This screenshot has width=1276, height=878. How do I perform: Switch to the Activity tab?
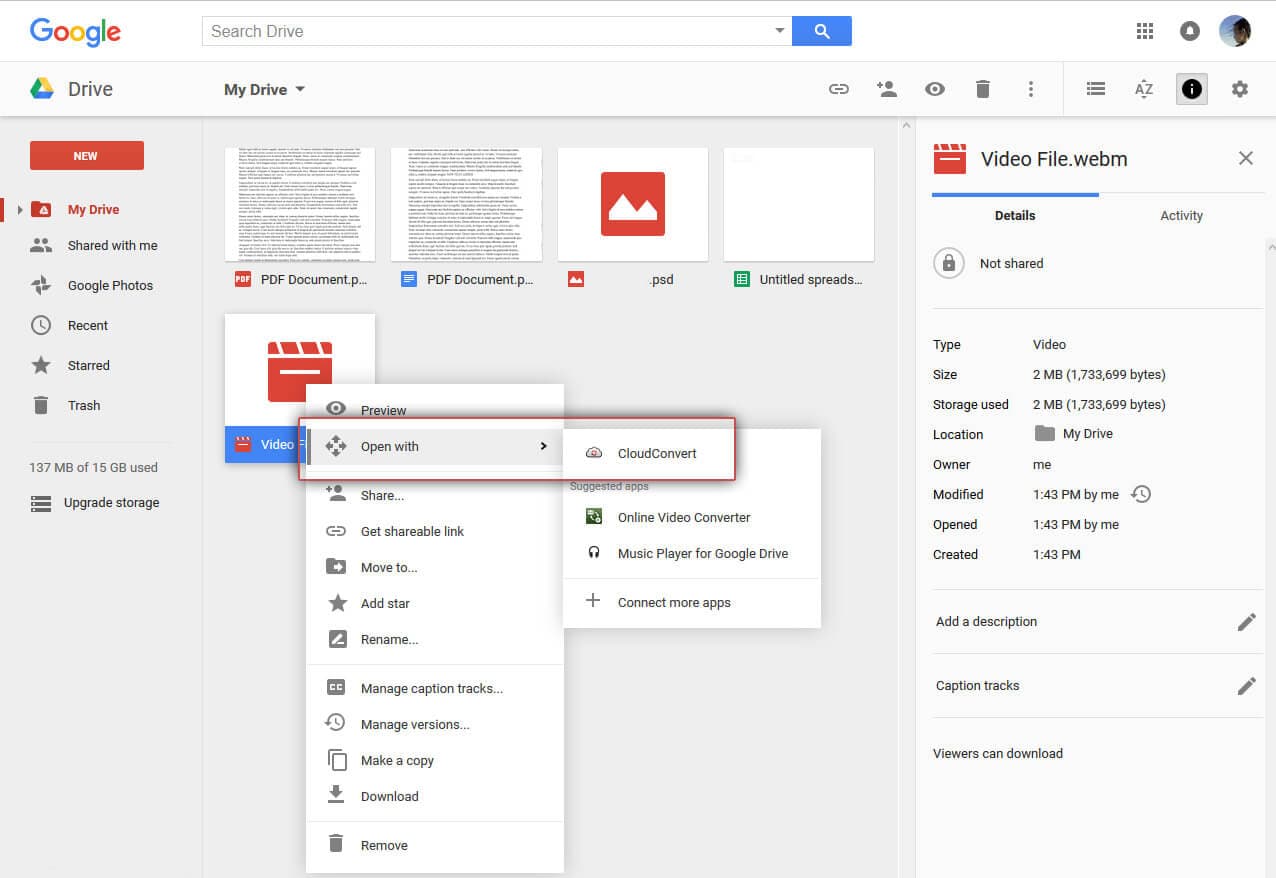[x=1182, y=216]
